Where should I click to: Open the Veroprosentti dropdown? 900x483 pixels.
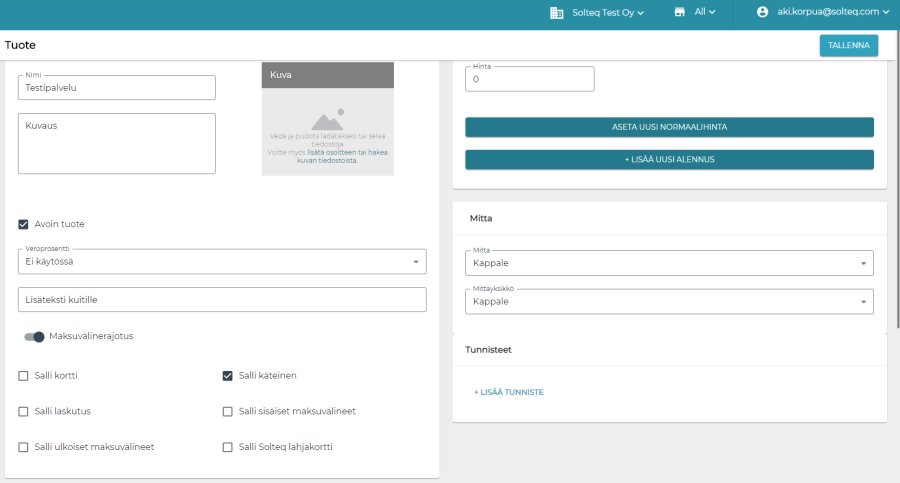click(x=222, y=262)
